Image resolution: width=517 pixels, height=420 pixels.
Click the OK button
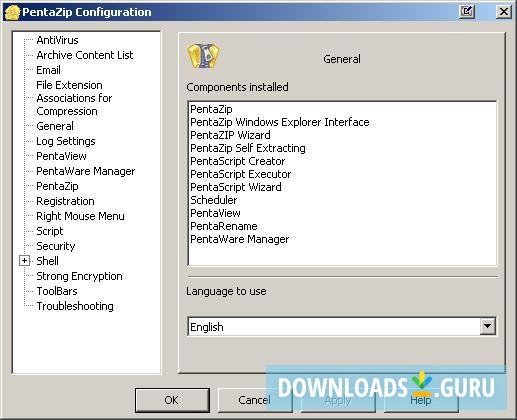pyautogui.click(x=172, y=400)
